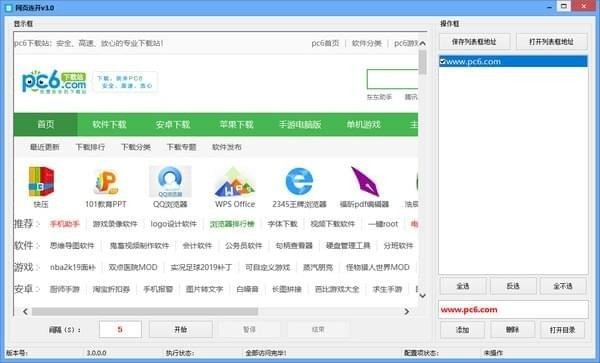The image size is (600, 363).
Task: Click the QQ浏览器 icon
Action: 170,182
